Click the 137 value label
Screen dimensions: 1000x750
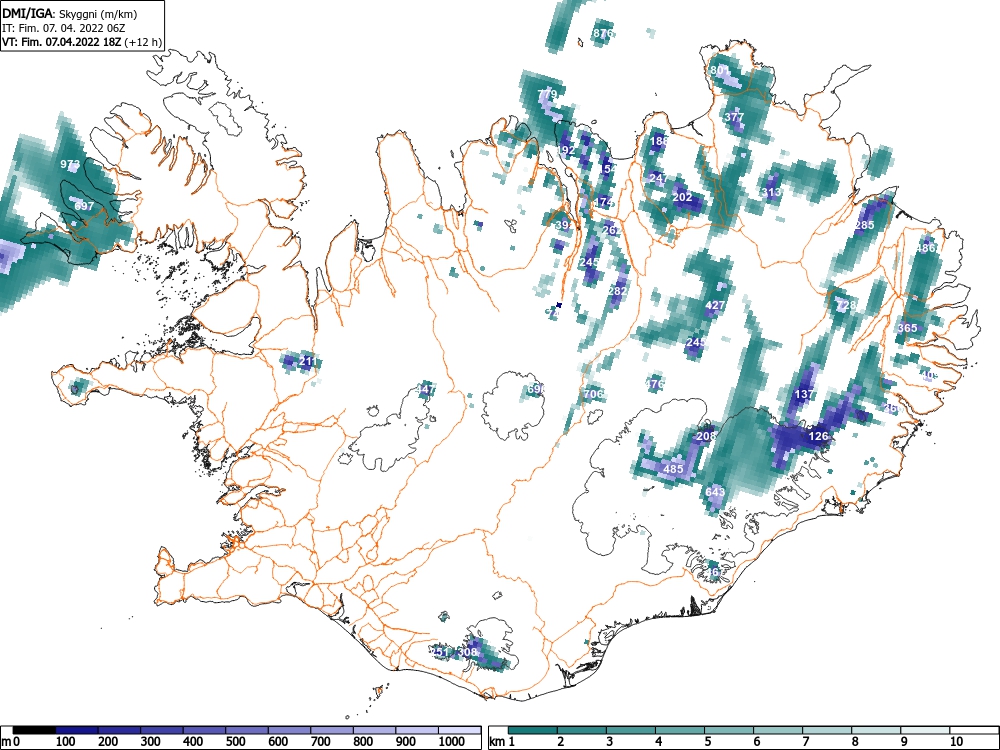click(x=804, y=394)
